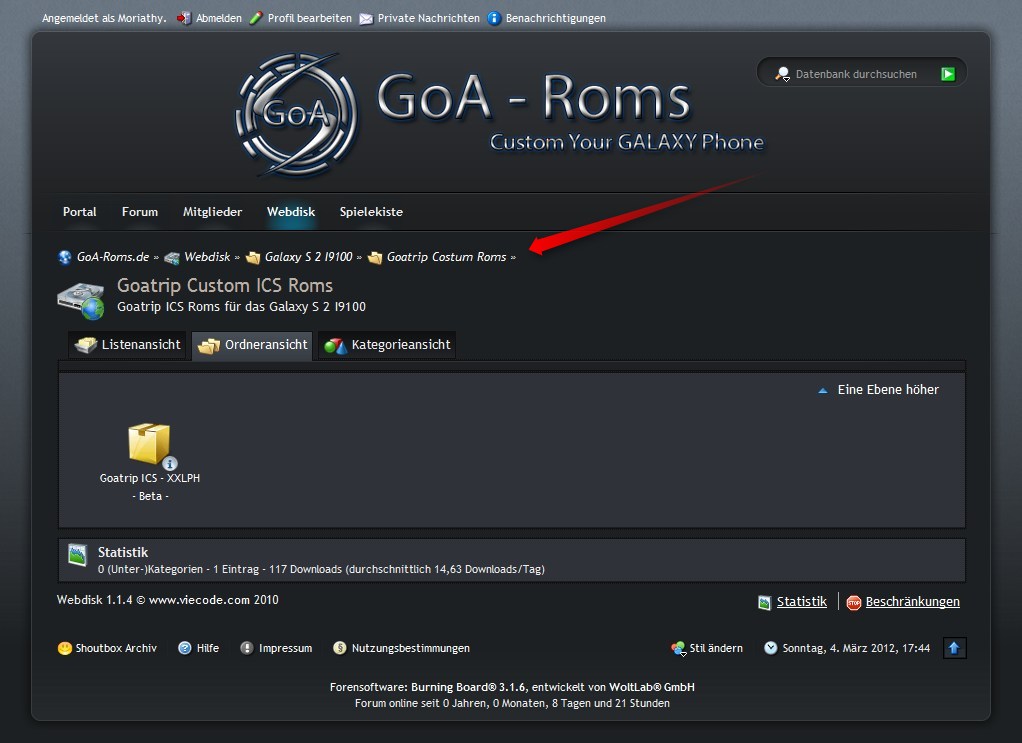
Task: Click Abmelden to log out
Action: (x=218, y=18)
